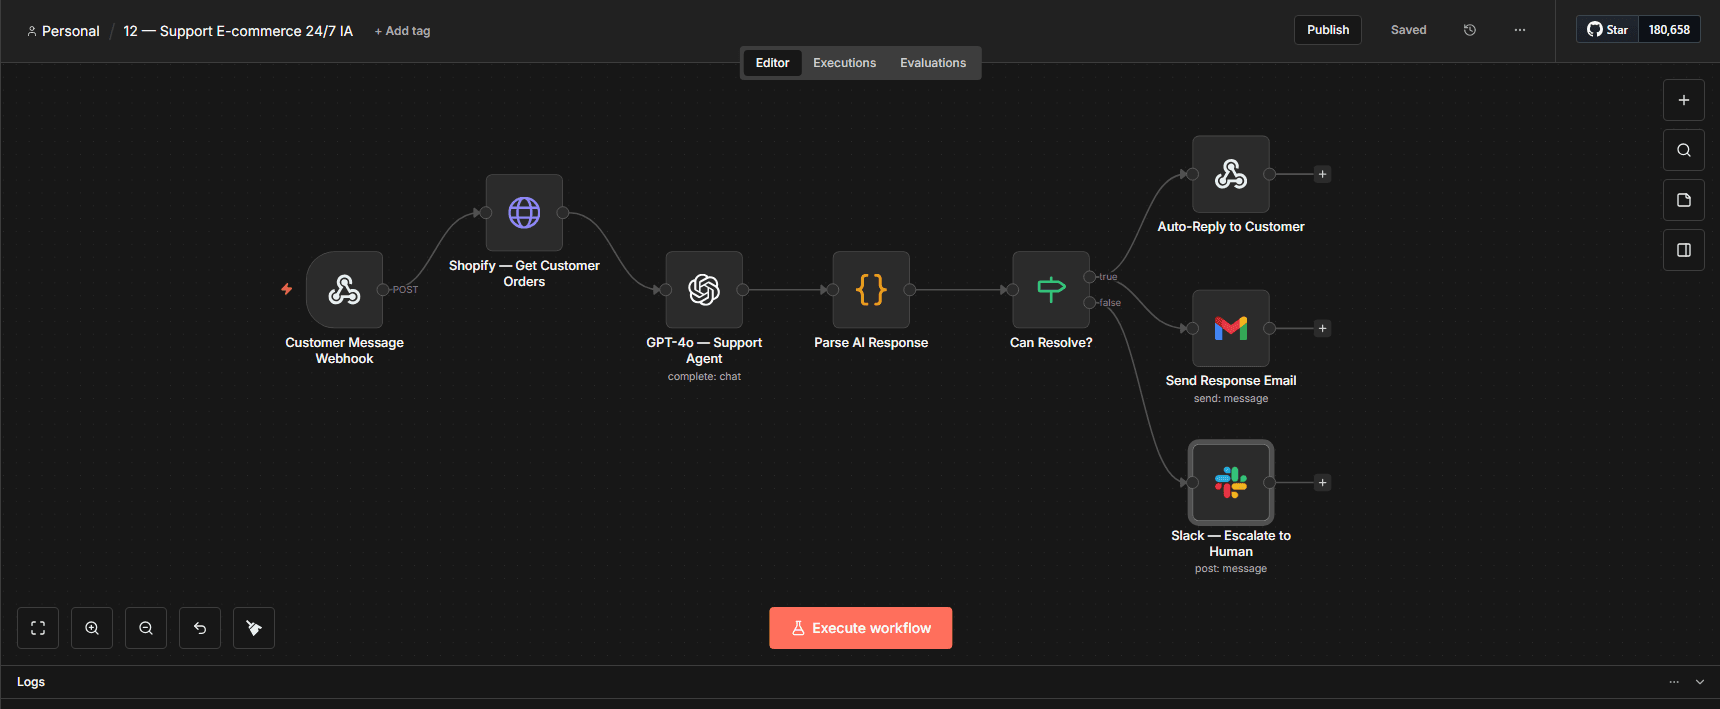Open the Can Resolve? If node
Viewport: 1720px width, 709px height.
pos(1051,289)
